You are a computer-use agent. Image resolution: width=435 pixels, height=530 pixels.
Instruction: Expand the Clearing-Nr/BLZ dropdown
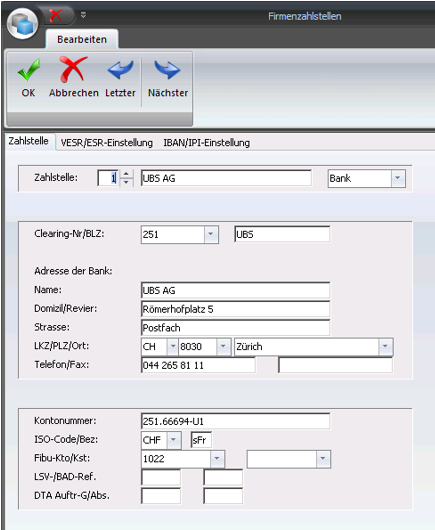point(211,234)
